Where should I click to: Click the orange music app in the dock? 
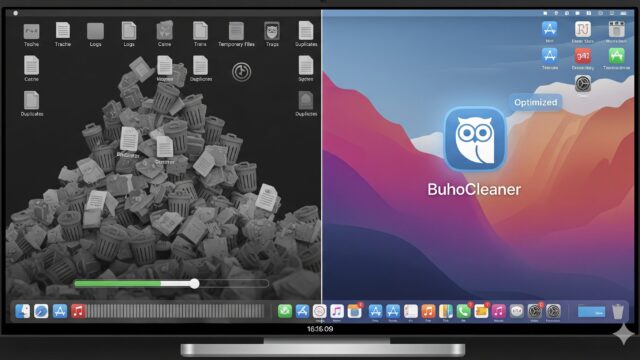click(428, 311)
